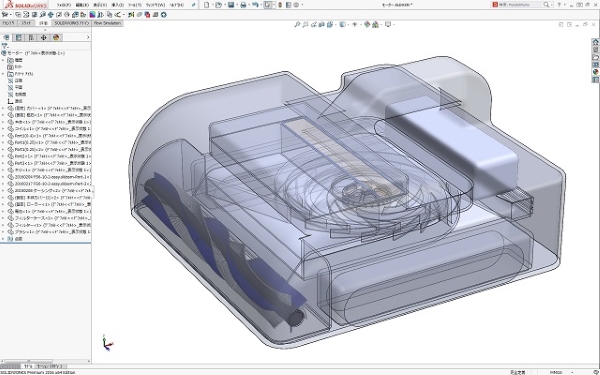Viewport: 600px width, 375px height.
Task: Open the Save icon dropdown arrow
Action: pos(236,5)
